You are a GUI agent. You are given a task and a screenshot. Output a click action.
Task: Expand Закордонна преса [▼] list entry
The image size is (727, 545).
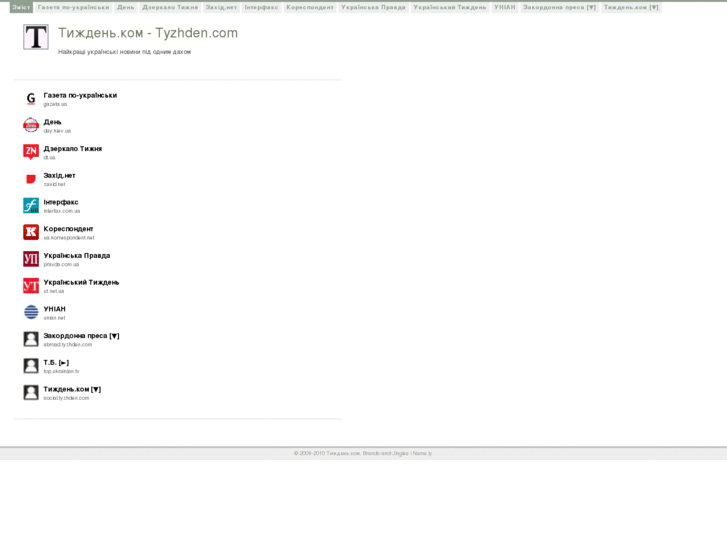click(x=82, y=336)
